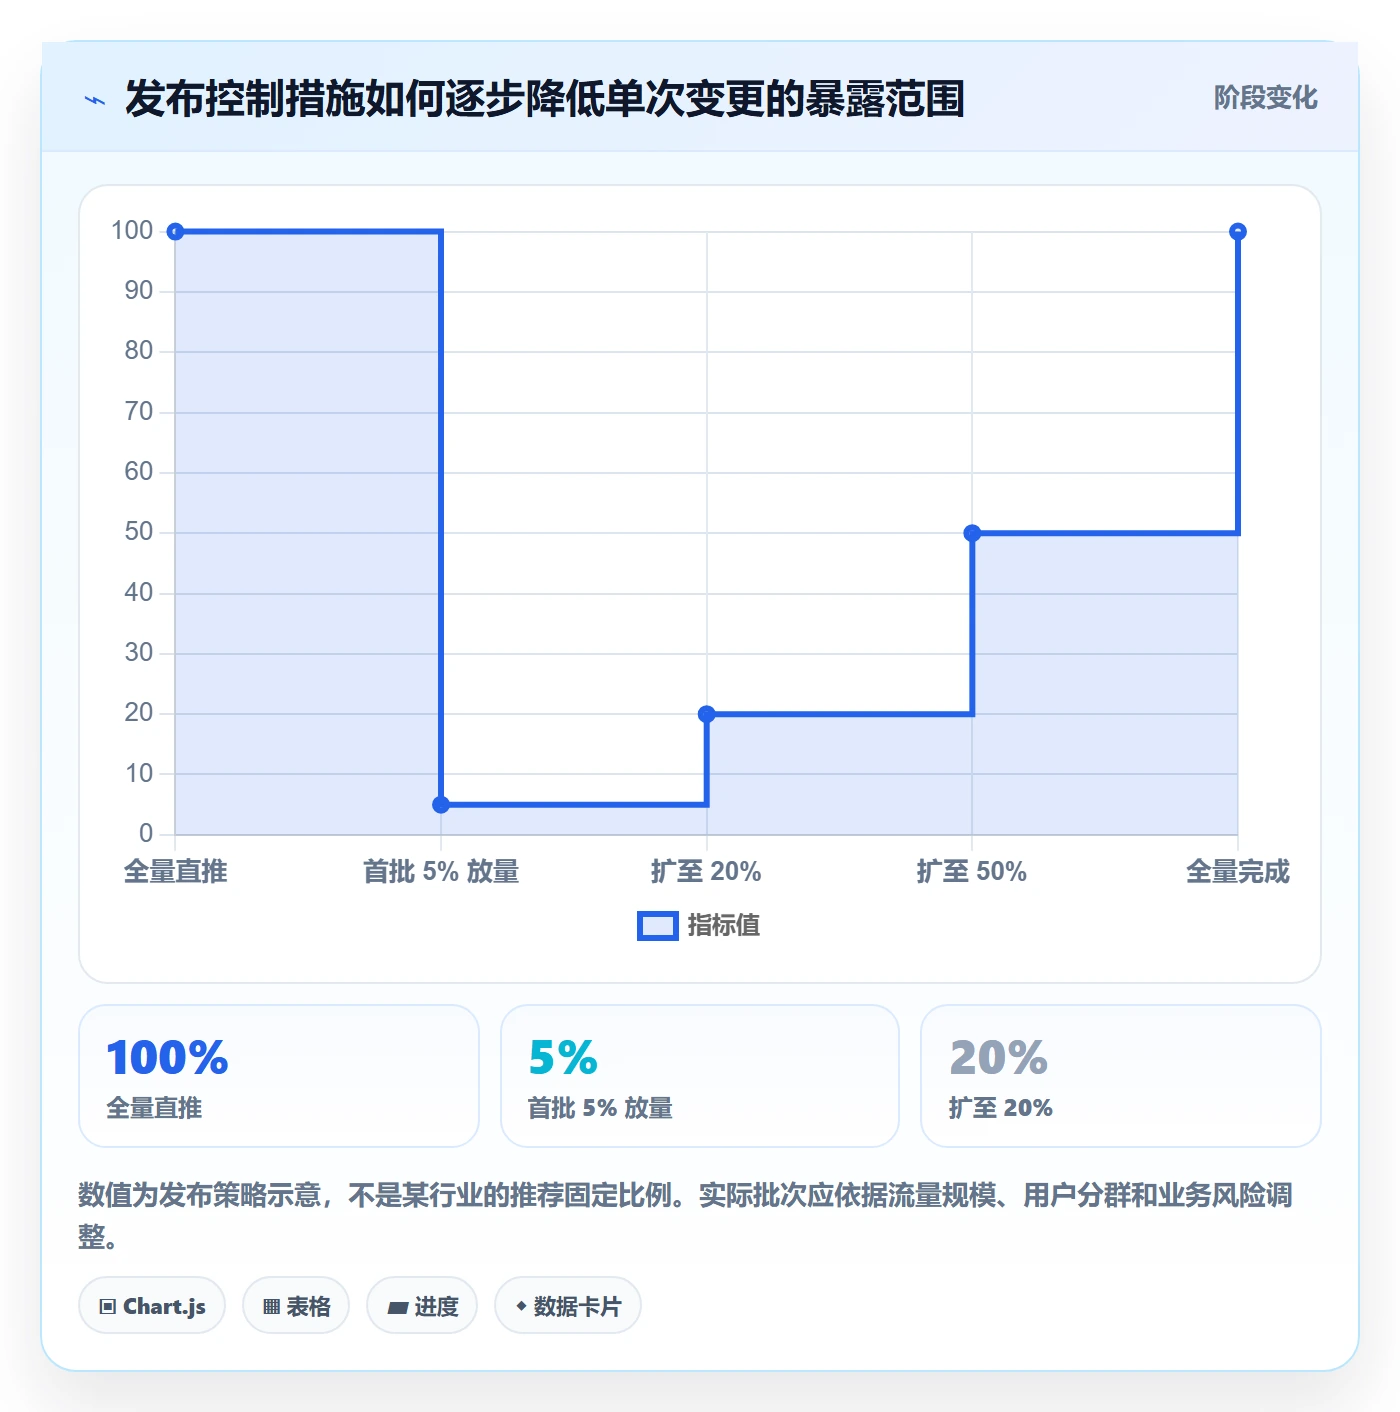Viewport: 1400px width, 1412px height.
Task: Click the data point for 首批 5% 放量
Action: [x=441, y=805]
